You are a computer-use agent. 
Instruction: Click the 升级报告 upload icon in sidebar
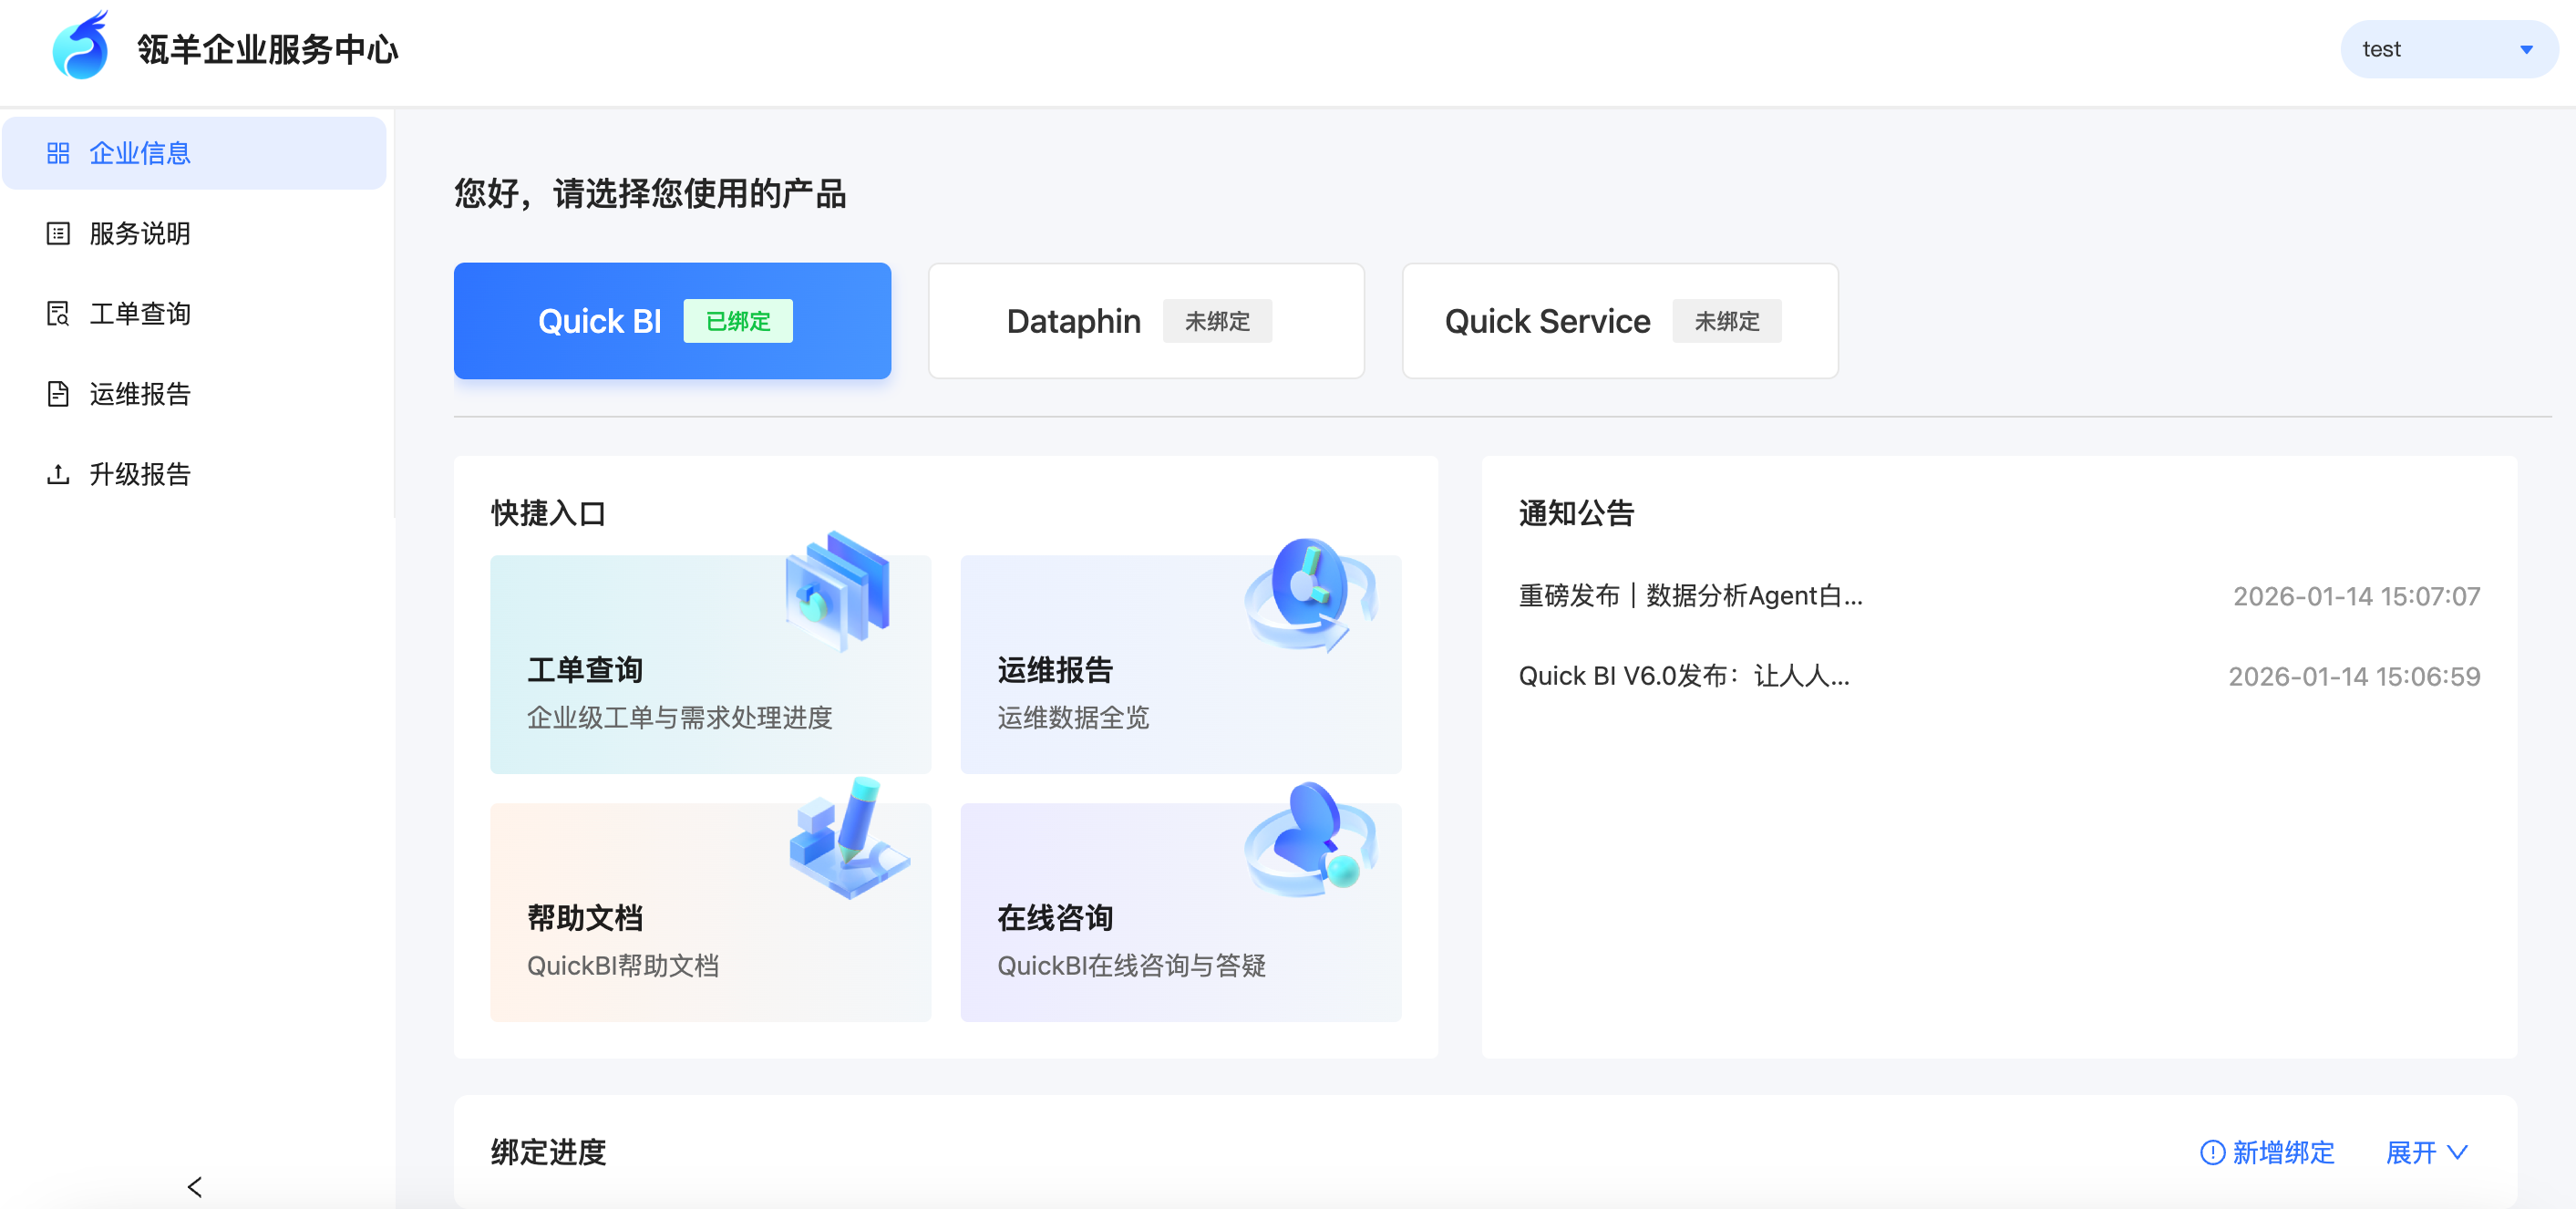coord(58,474)
